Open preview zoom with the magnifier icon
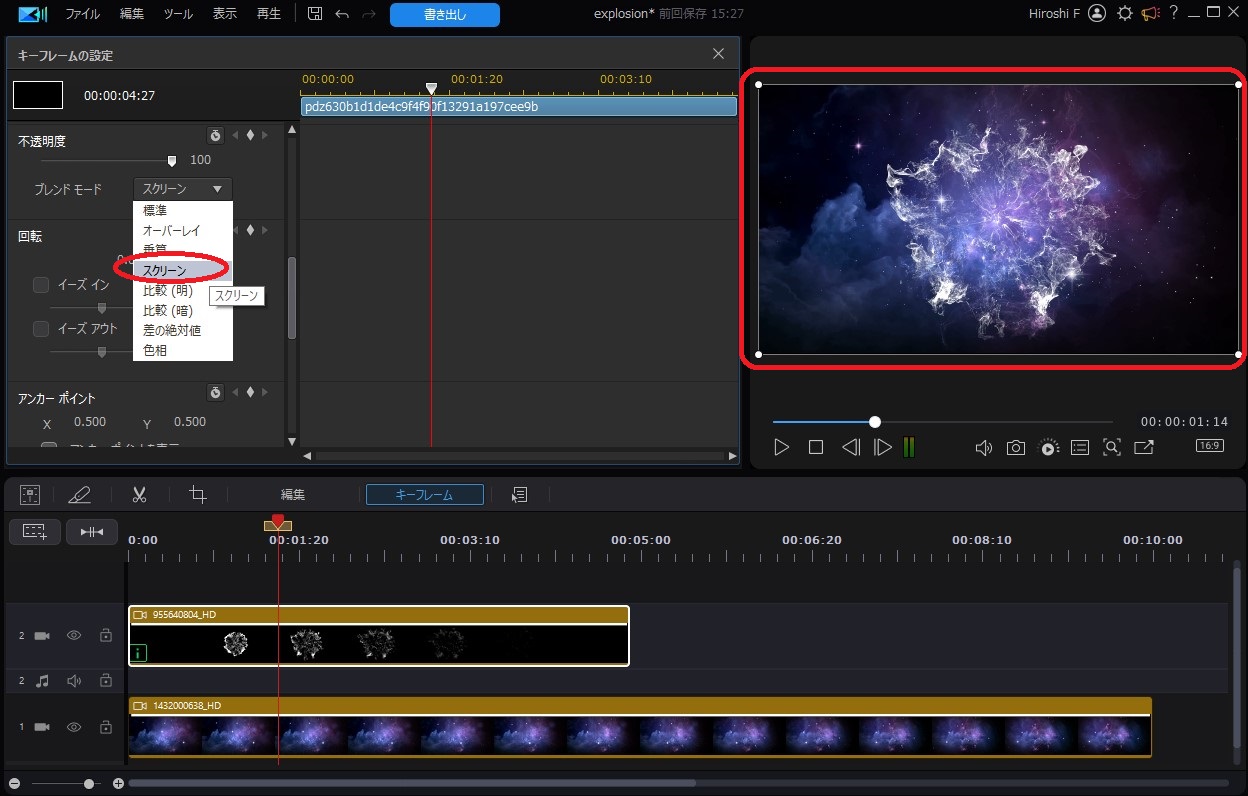1248x796 pixels. [x=1112, y=447]
